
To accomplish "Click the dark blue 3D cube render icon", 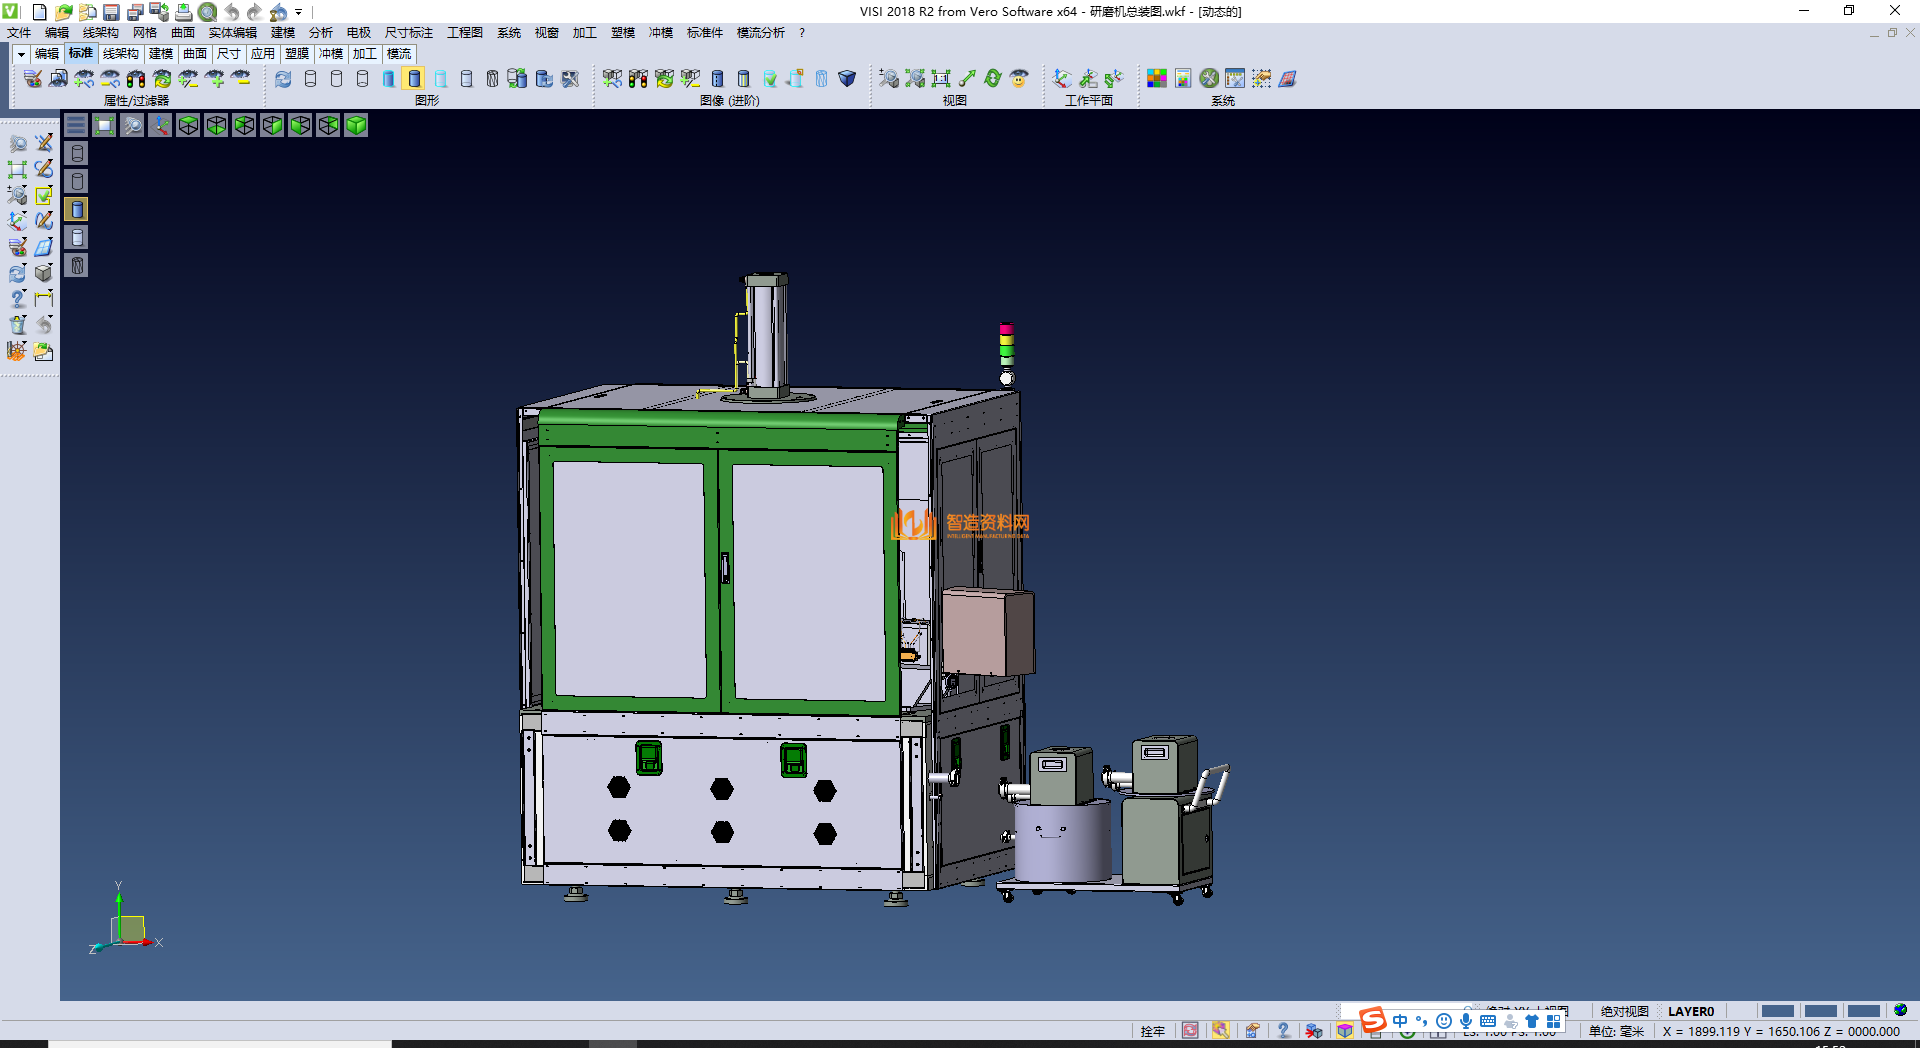I will point(847,78).
